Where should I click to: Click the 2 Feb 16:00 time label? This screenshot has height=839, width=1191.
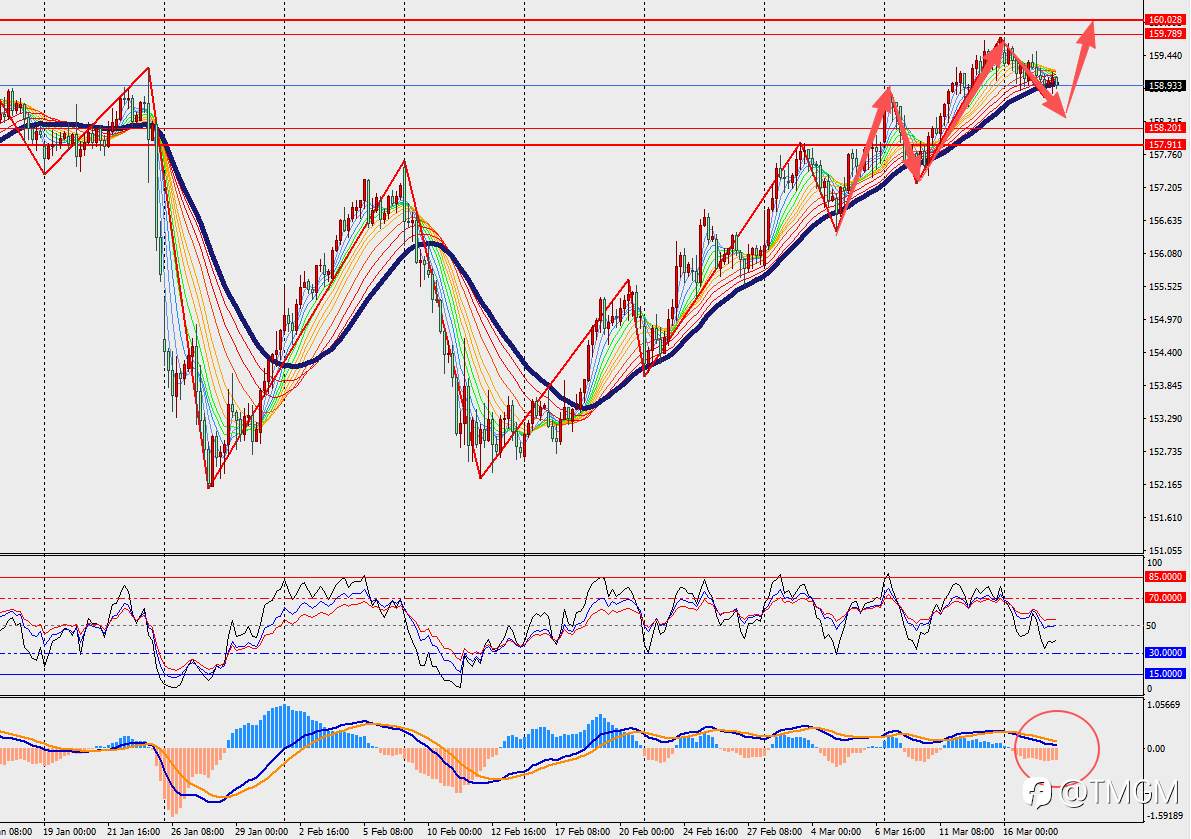point(324,831)
